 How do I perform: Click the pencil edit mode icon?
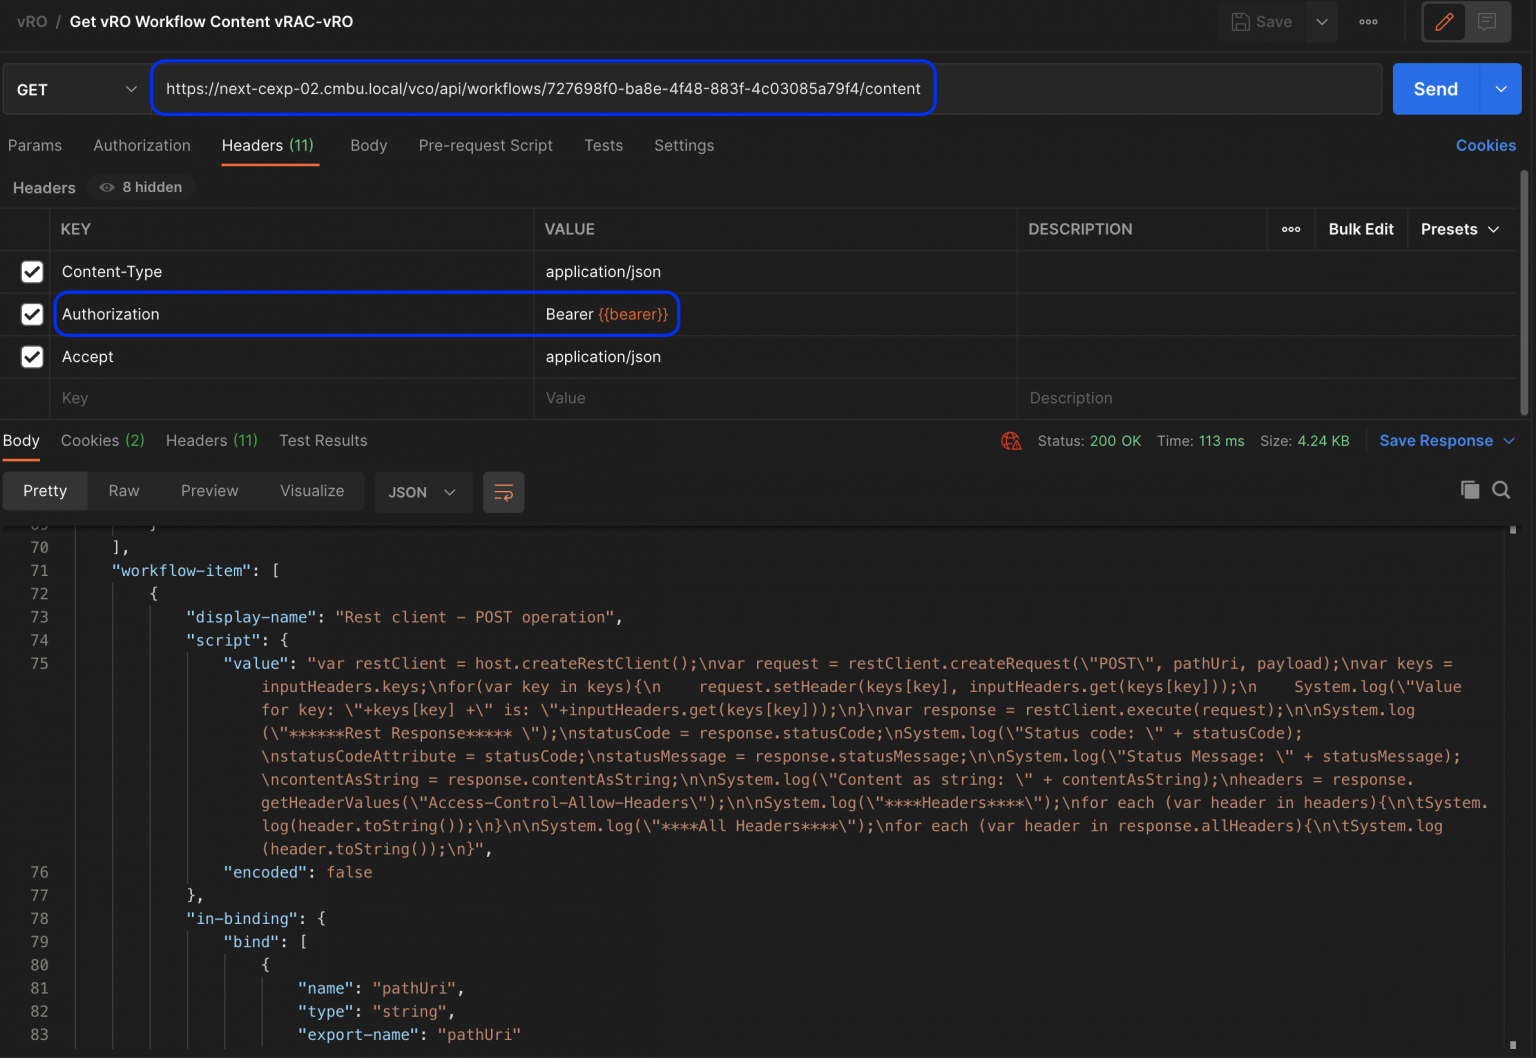(x=1444, y=22)
